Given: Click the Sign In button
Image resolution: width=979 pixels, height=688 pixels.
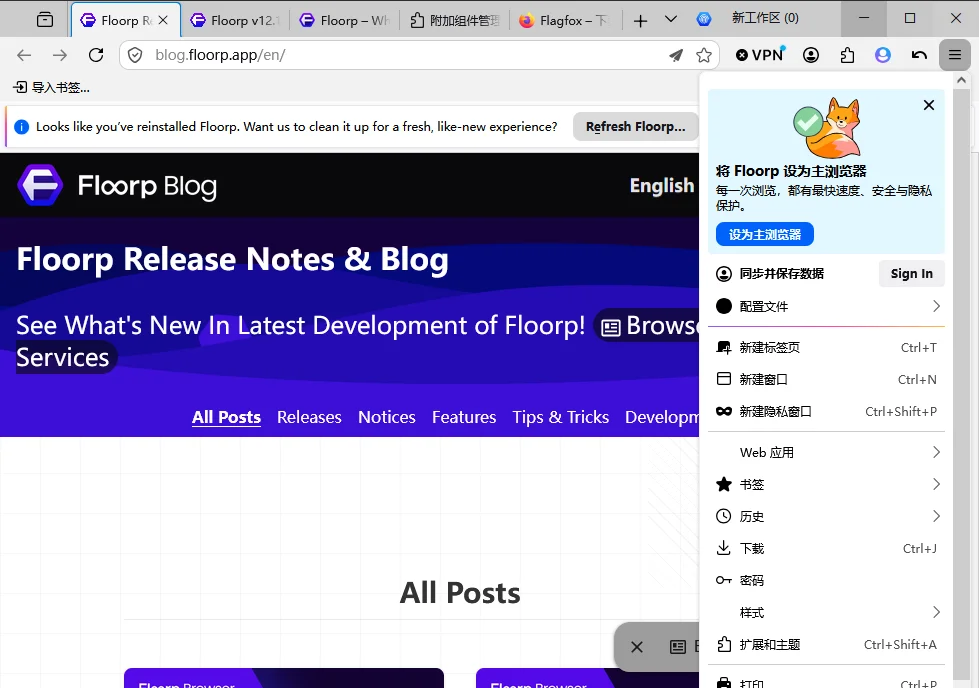Looking at the screenshot, I should [x=912, y=273].
